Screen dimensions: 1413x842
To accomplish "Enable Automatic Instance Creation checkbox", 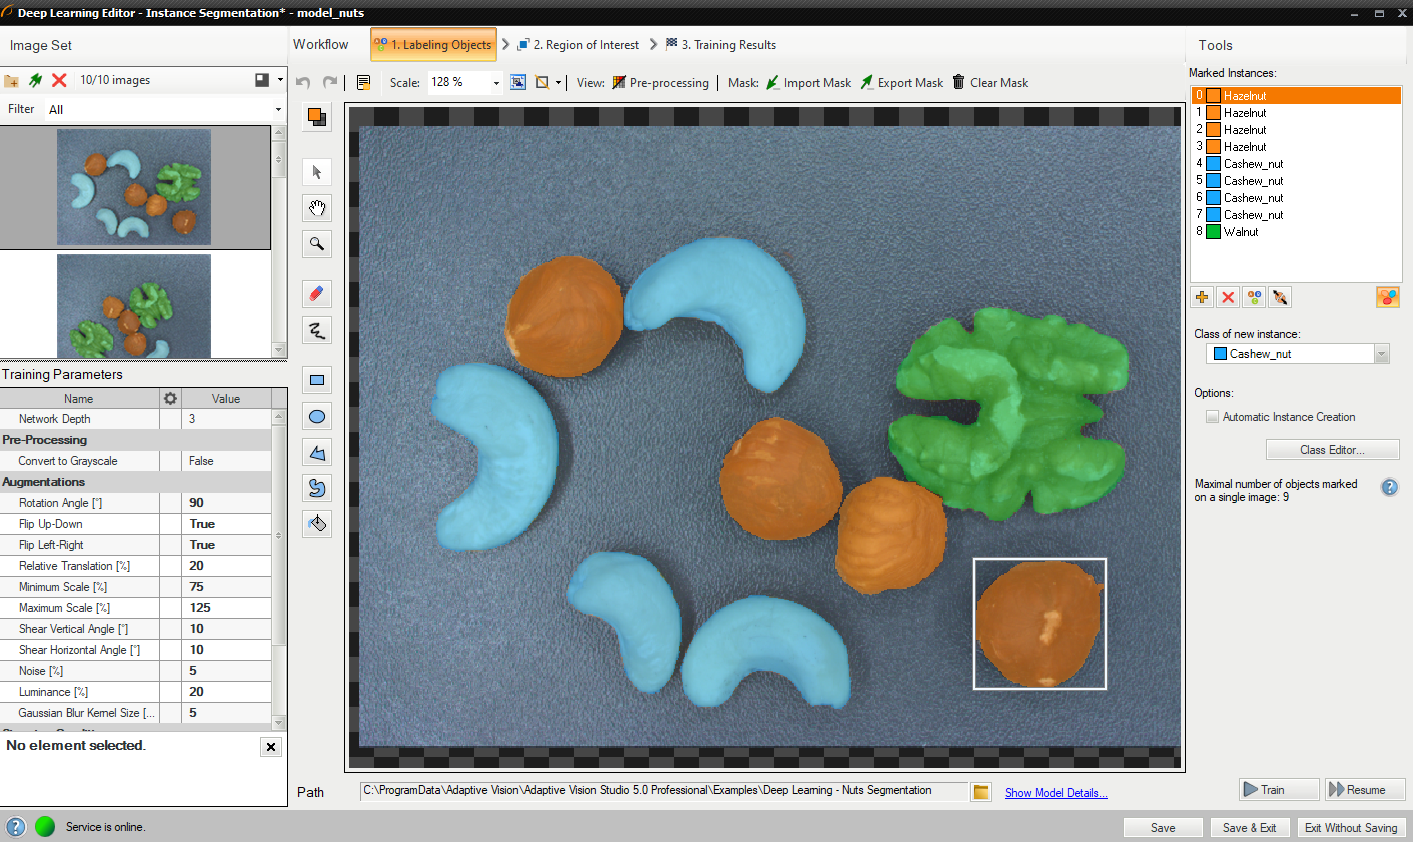I will (1212, 417).
